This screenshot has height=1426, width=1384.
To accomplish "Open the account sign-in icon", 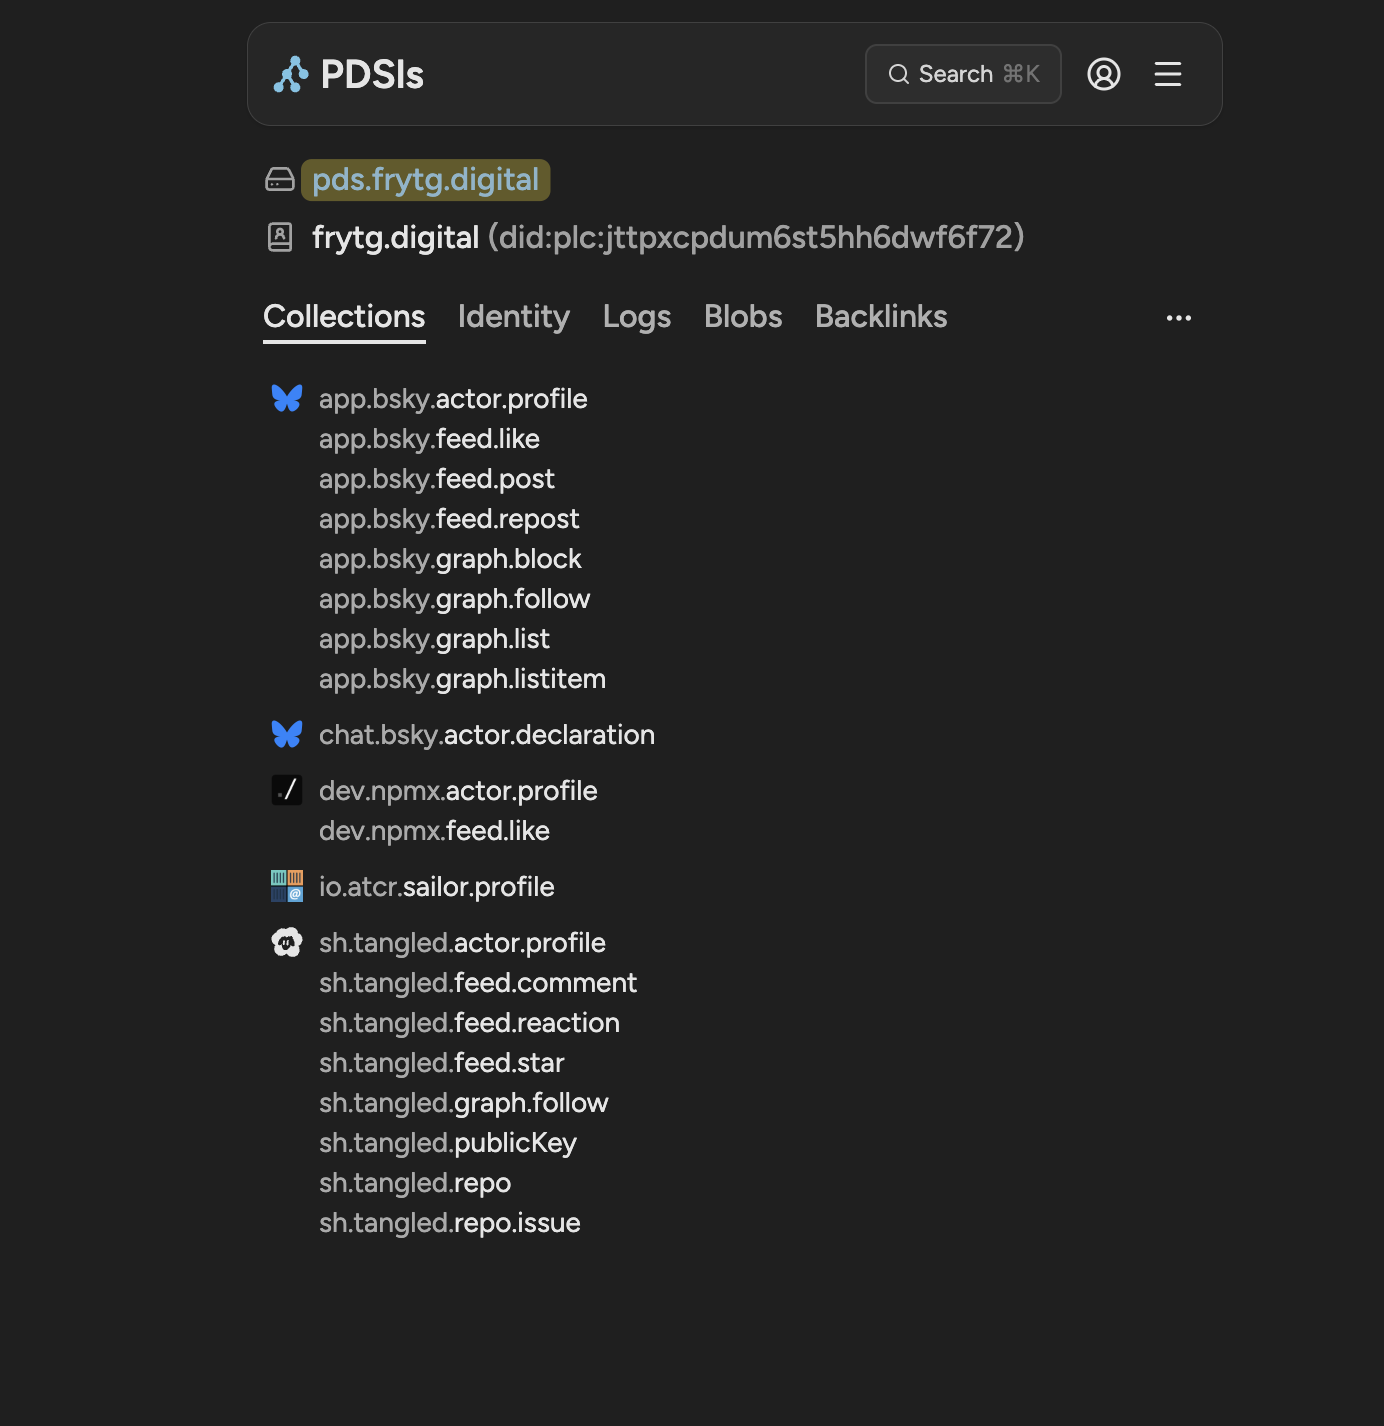I will coord(1104,74).
